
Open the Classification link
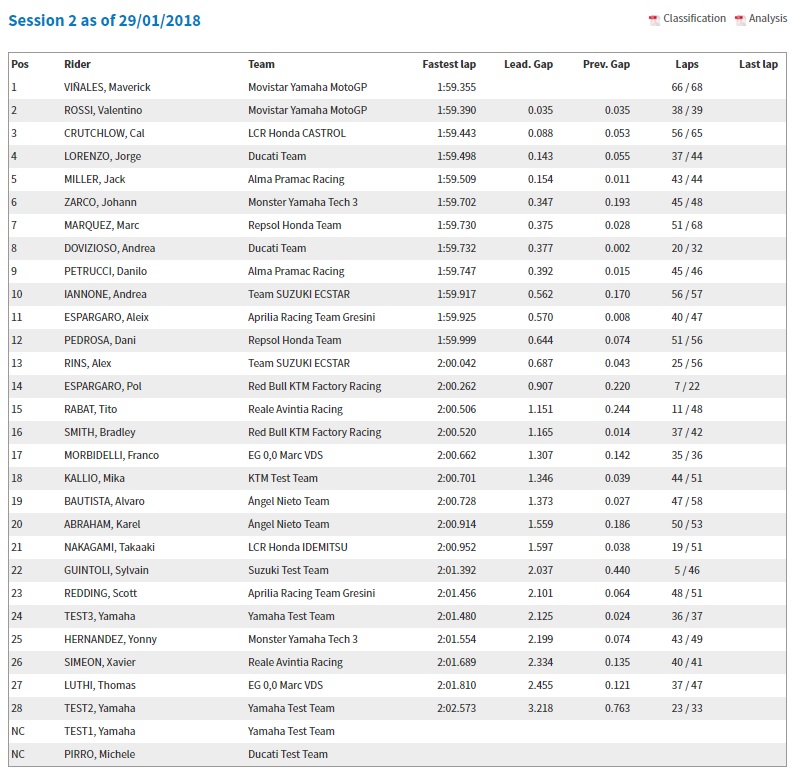click(694, 18)
